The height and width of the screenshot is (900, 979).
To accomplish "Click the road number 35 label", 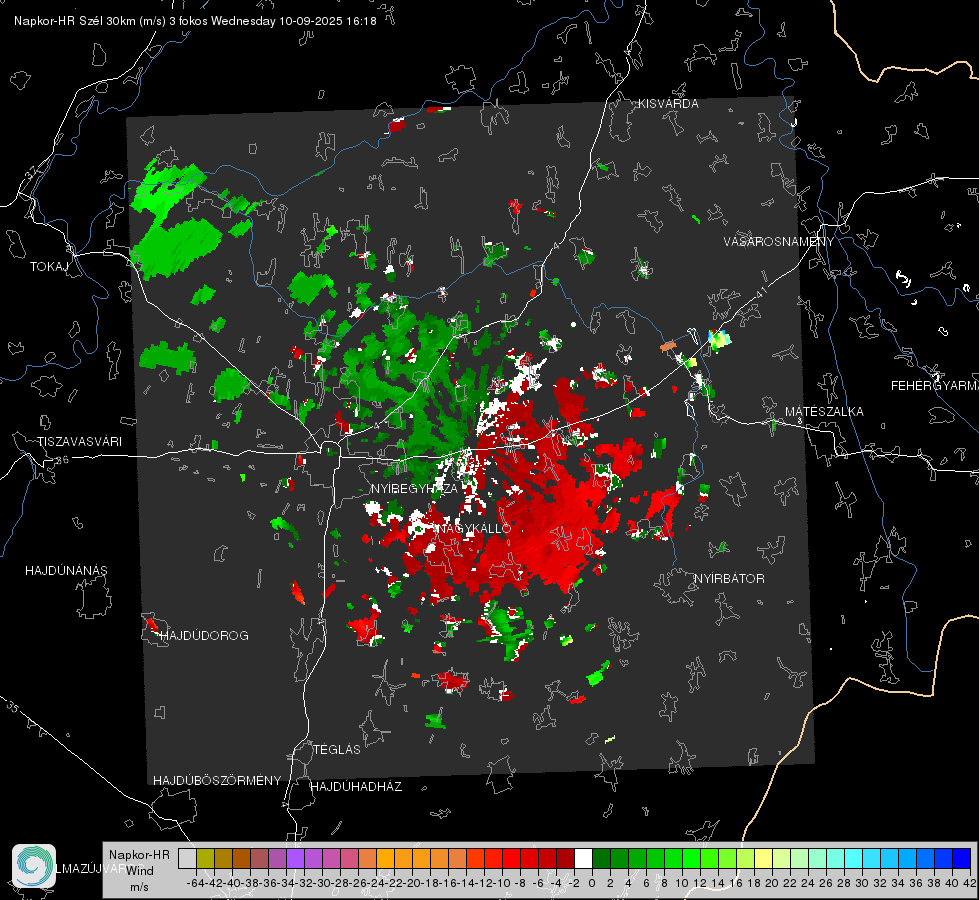I will pyautogui.click(x=13, y=706).
